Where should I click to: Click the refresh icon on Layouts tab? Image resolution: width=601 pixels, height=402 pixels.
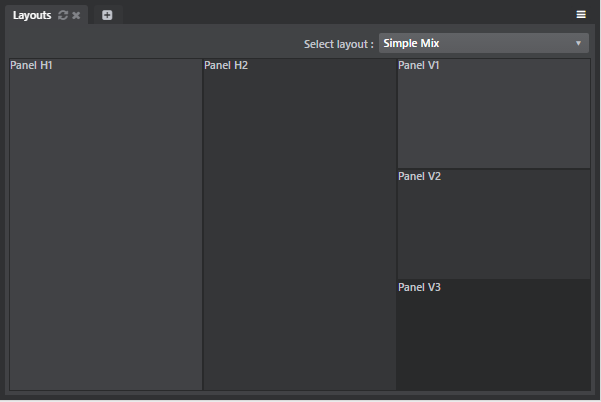click(64, 15)
